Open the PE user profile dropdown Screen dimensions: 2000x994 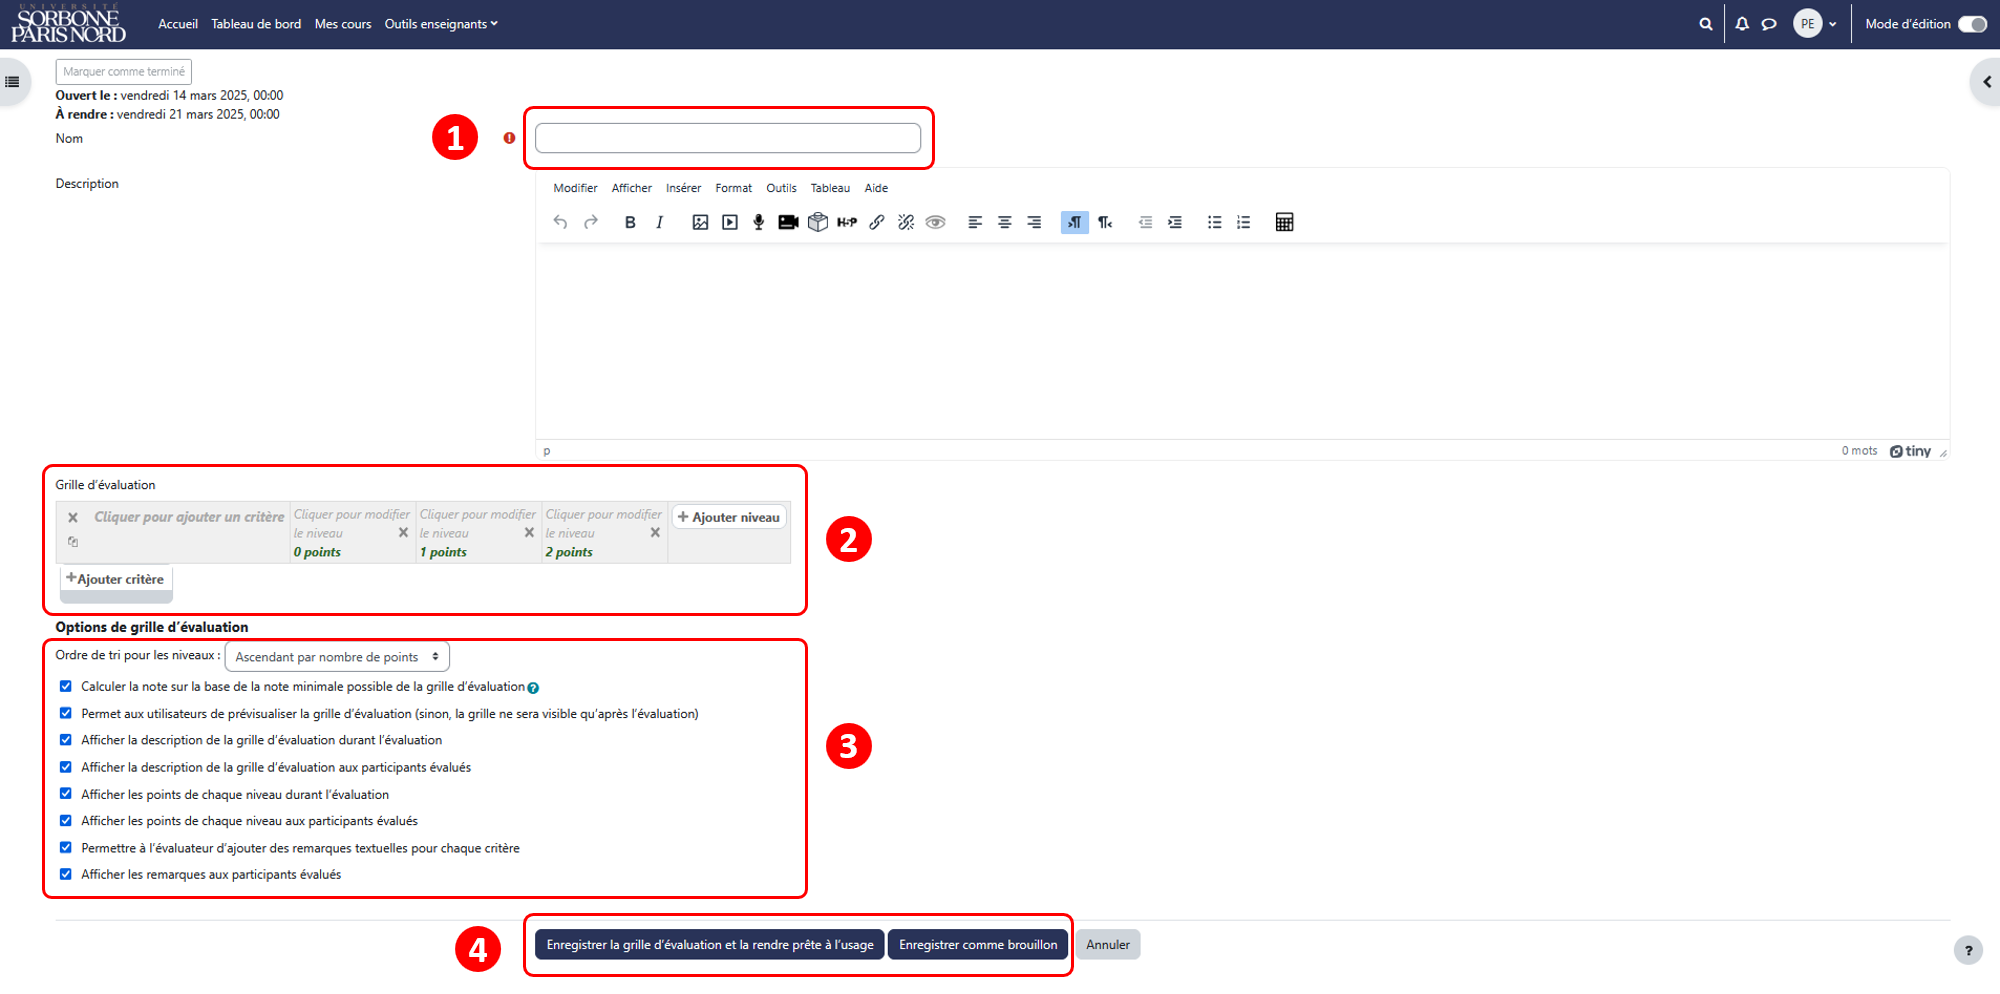click(x=1815, y=24)
